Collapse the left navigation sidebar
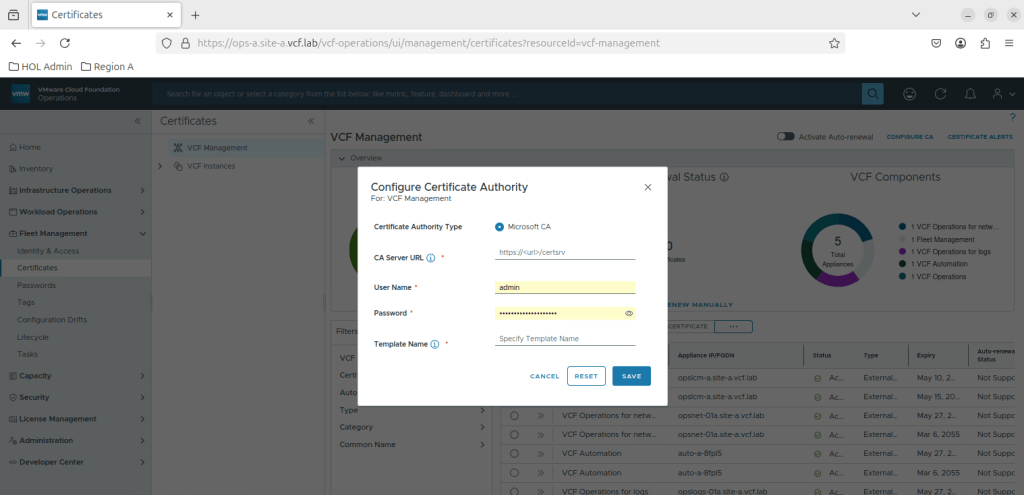 pyautogui.click(x=138, y=121)
